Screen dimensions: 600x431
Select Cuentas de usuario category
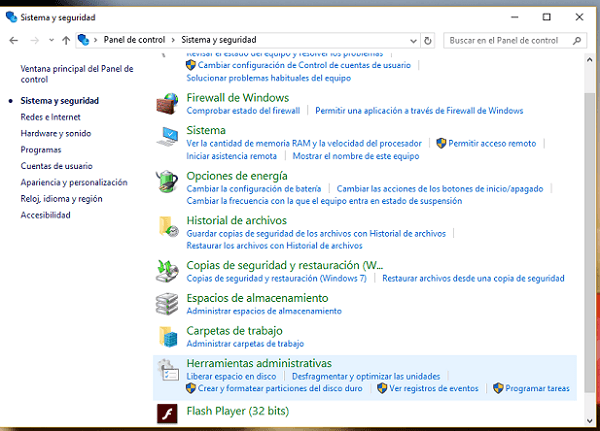[x=57, y=166]
